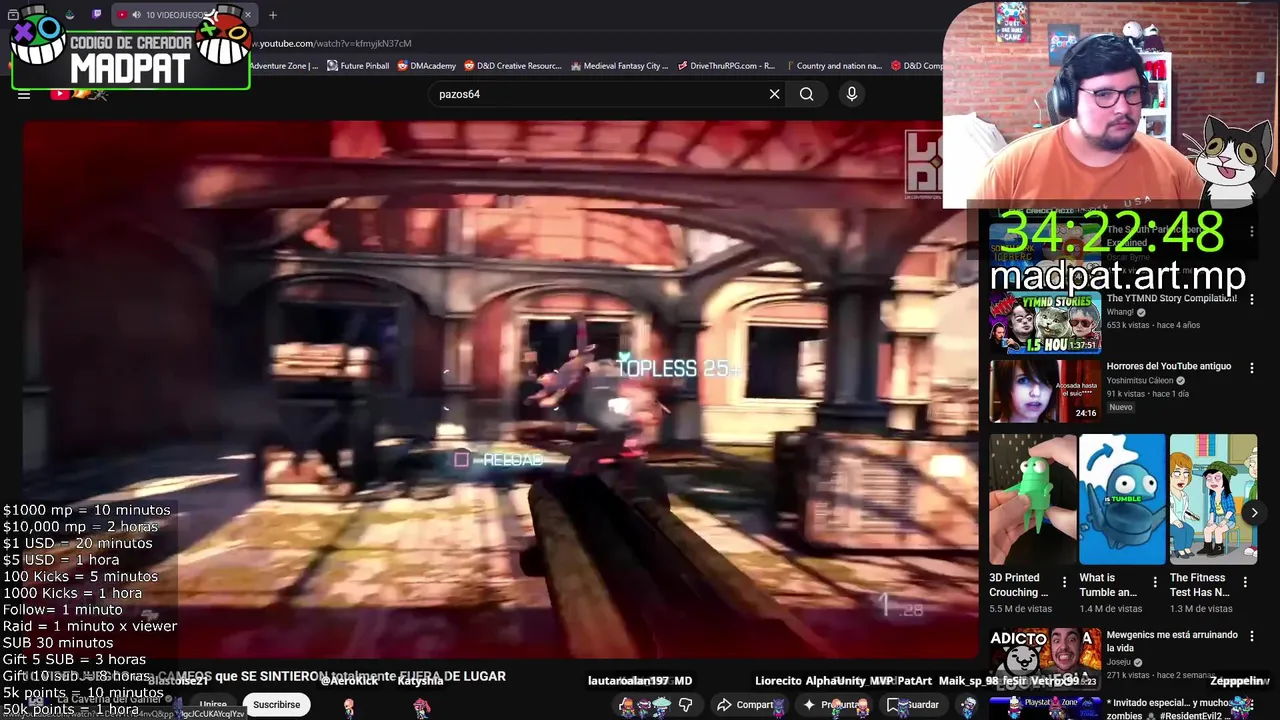
Task: Open a new browser tab
Action: pos(273,15)
